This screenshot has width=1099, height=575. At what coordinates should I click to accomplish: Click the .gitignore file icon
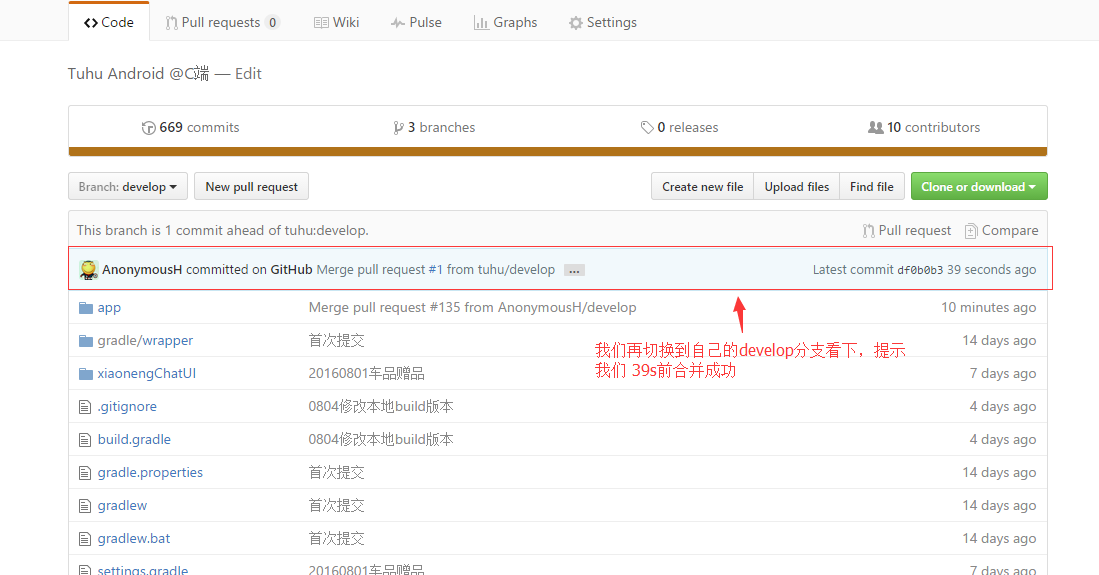pos(85,407)
